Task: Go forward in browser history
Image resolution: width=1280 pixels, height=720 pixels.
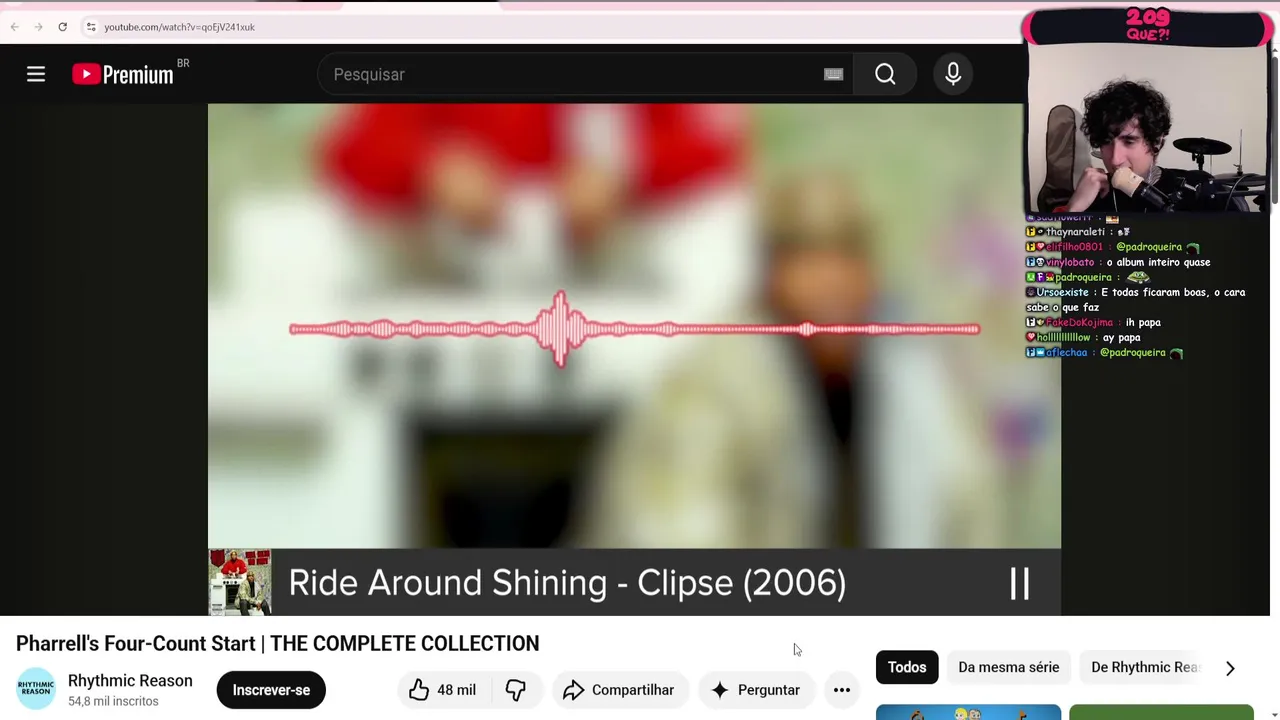Action: pos(38,27)
